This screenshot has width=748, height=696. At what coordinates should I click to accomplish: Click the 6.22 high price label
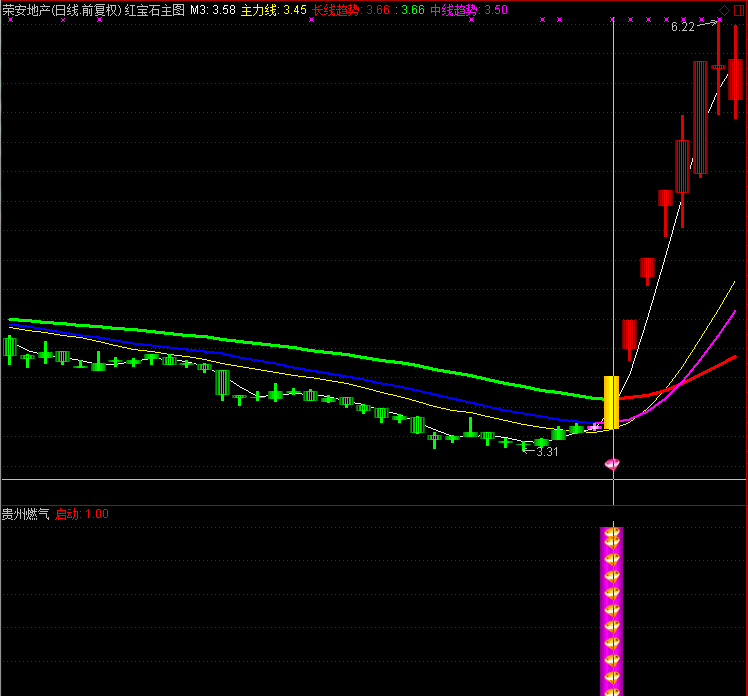tap(682, 27)
